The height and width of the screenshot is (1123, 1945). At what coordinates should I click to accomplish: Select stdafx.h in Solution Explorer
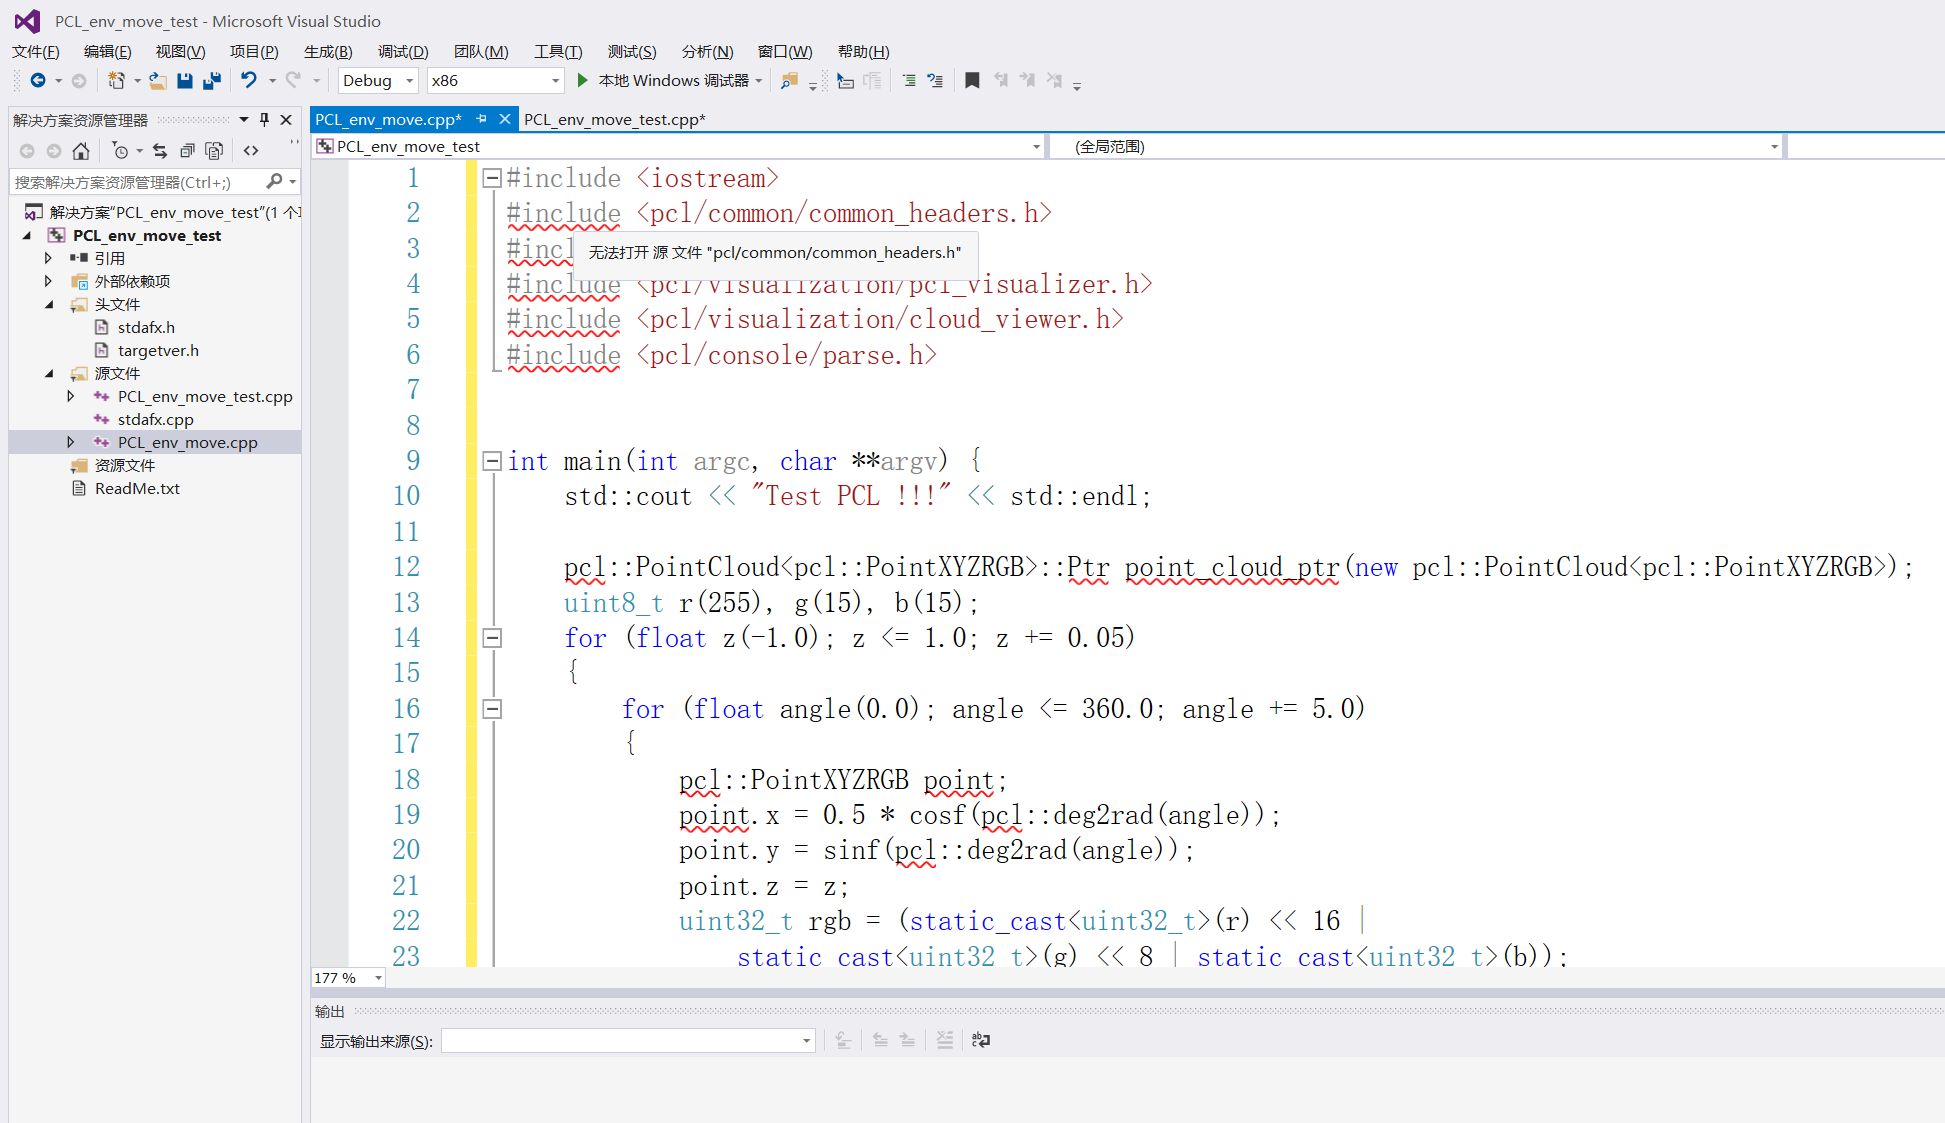point(145,327)
